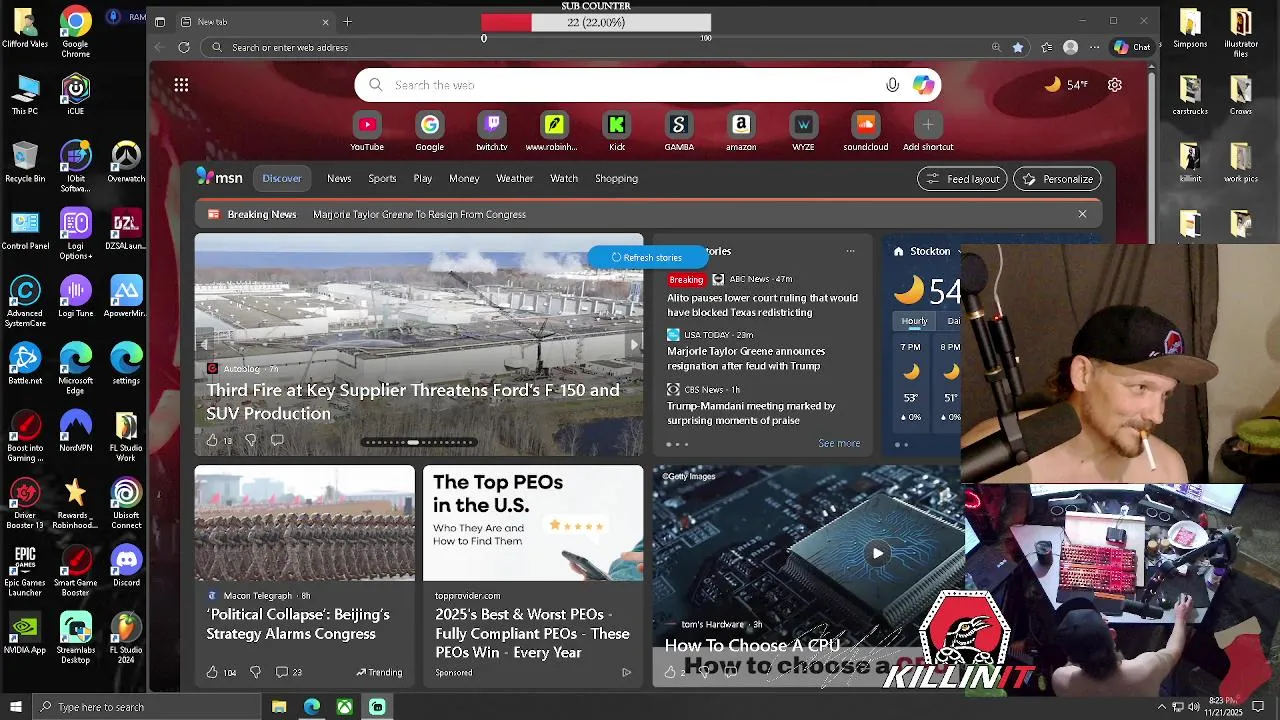Click the Refresh stories button
1280x720 pixels.
point(647,257)
